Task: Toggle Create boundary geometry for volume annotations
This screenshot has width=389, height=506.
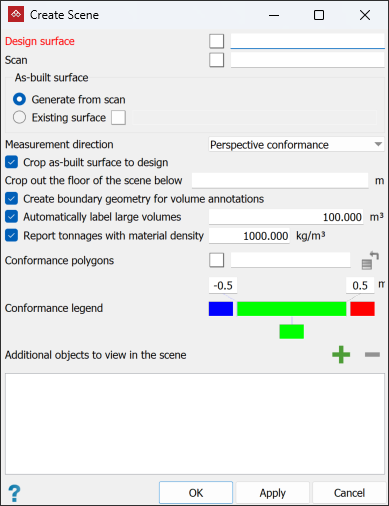Action: click(12, 199)
